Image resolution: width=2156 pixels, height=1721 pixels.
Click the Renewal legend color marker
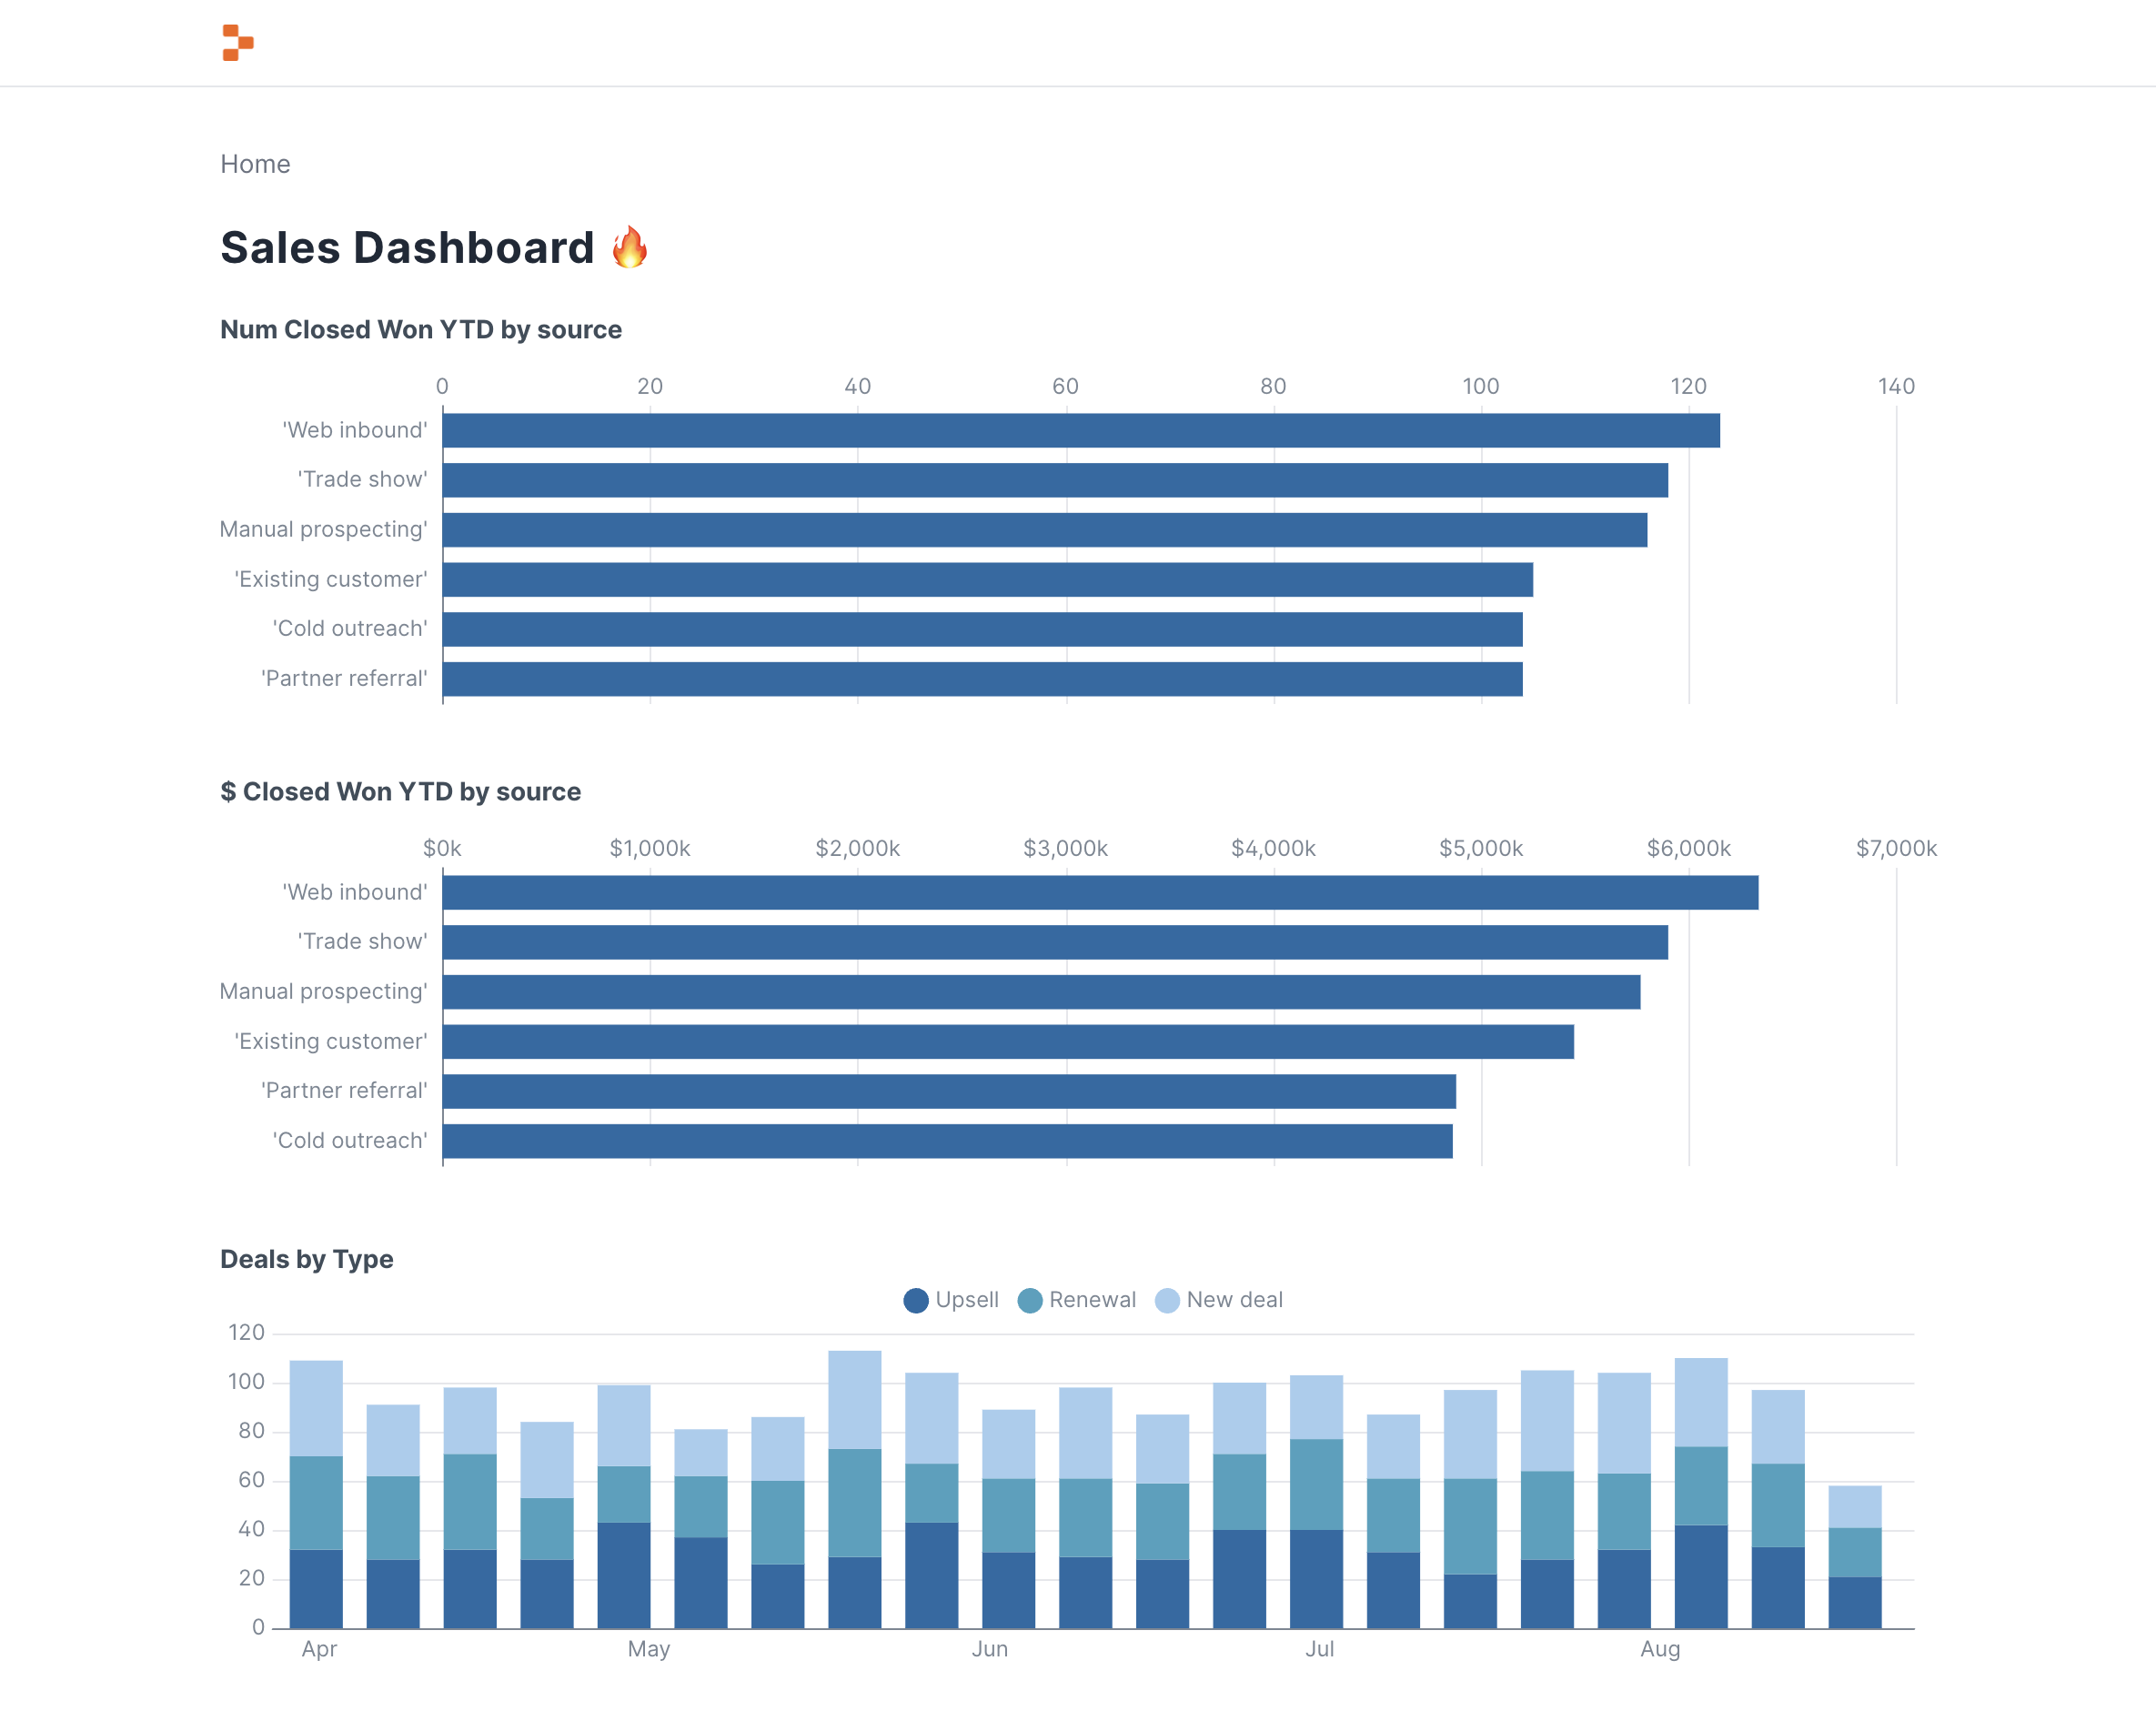(1029, 1300)
